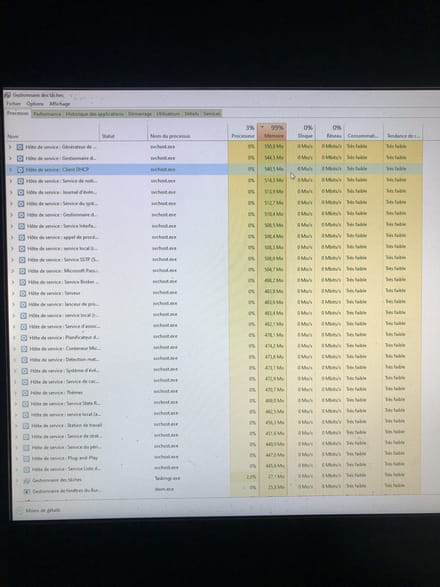Image resolution: width=440 pixels, height=587 pixels.
Task: Click Moins de détails link
Action: click(x=43, y=510)
